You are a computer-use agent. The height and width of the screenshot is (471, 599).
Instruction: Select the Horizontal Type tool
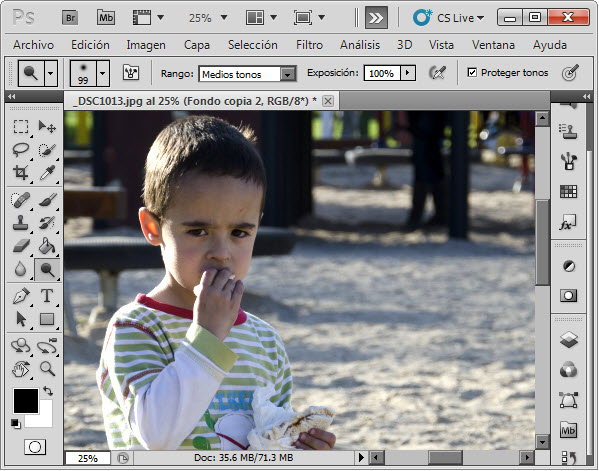click(47, 296)
